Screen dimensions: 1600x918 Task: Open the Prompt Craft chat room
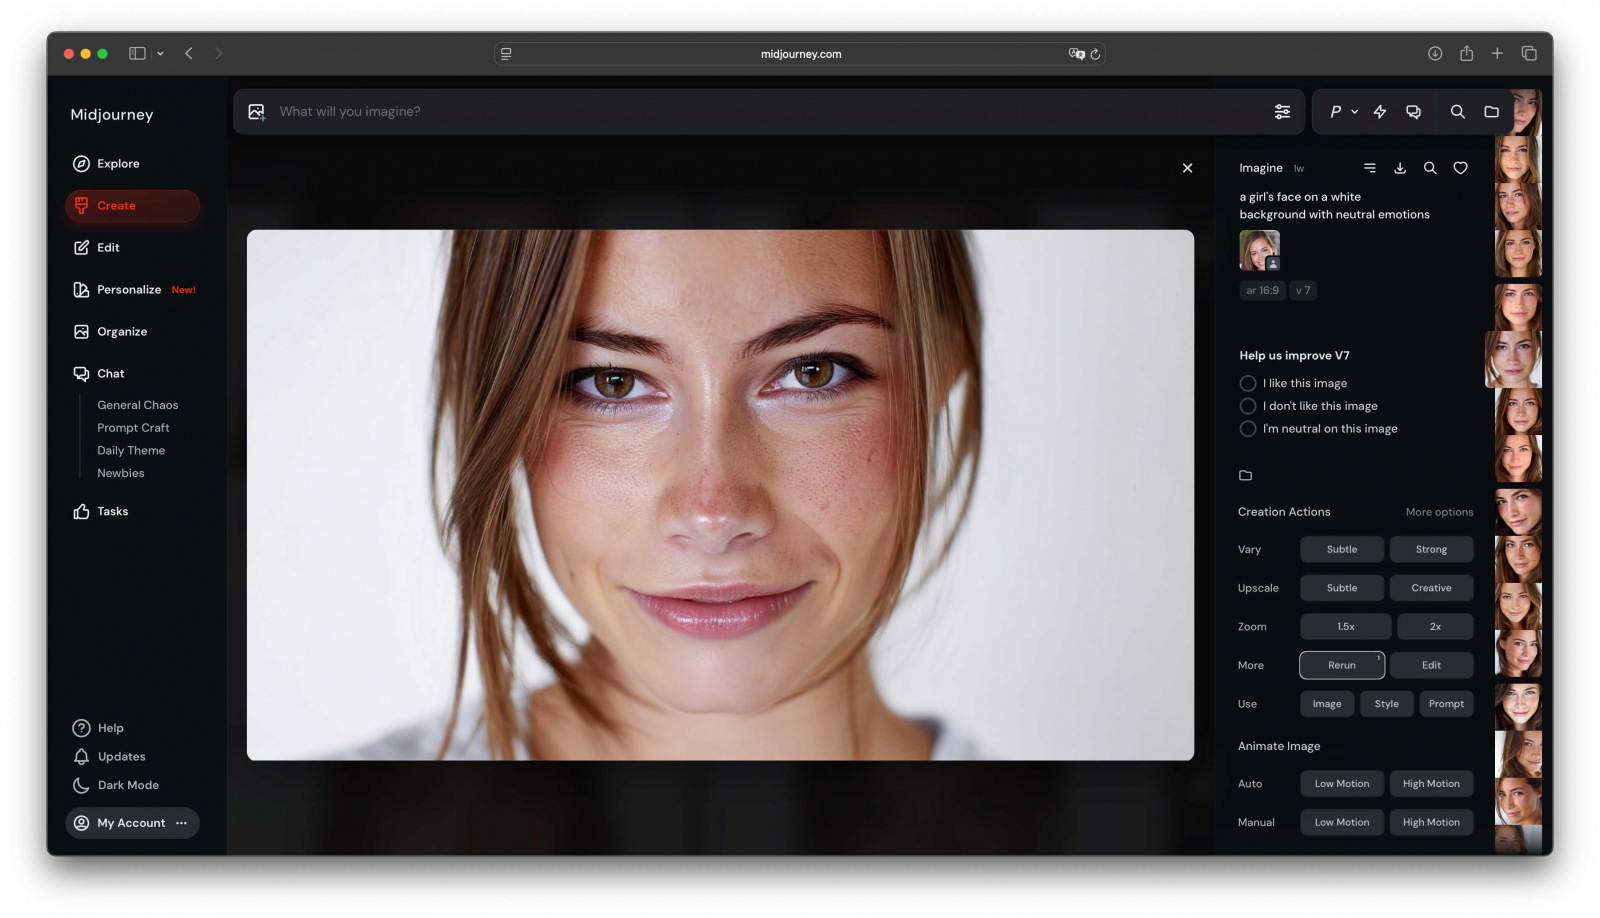(x=133, y=428)
